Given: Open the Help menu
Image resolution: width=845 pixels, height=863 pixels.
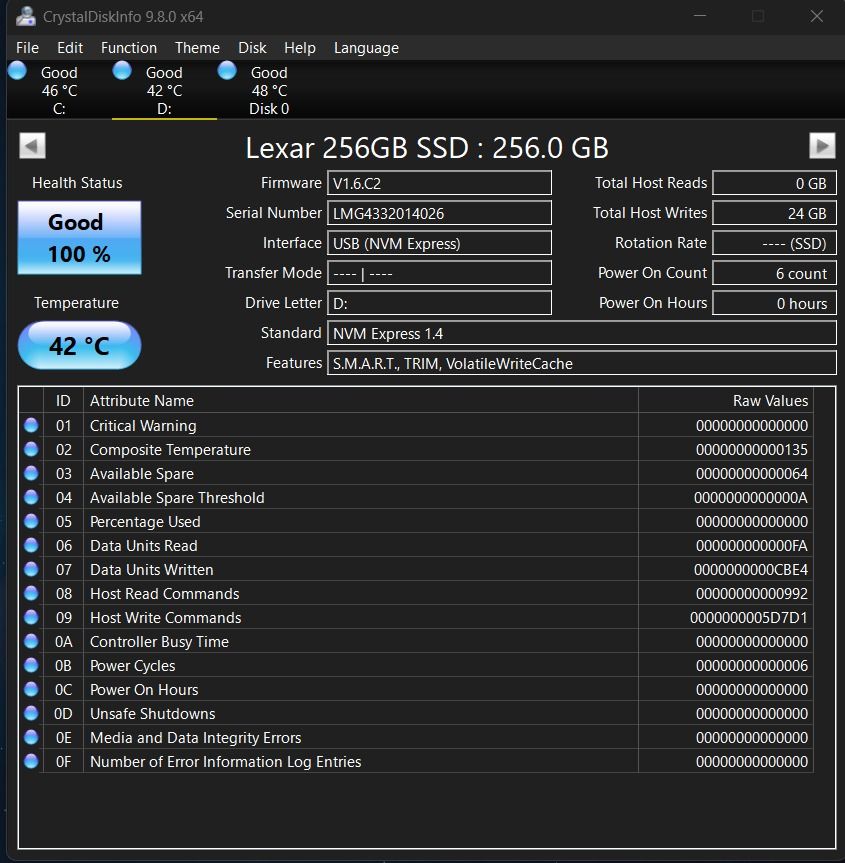Looking at the screenshot, I should click(x=299, y=48).
